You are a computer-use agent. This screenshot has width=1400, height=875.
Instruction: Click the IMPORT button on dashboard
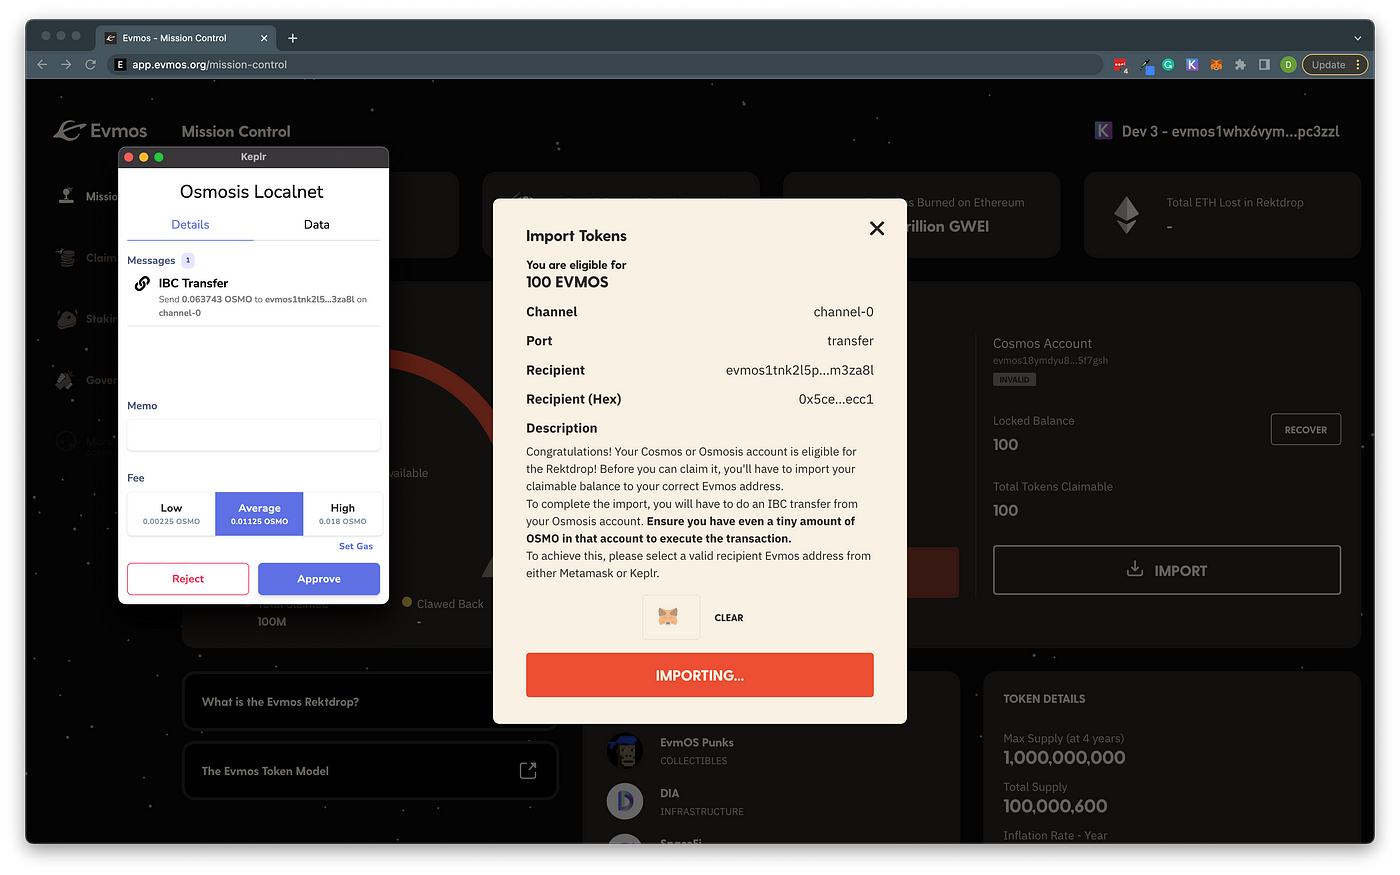[1167, 570]
